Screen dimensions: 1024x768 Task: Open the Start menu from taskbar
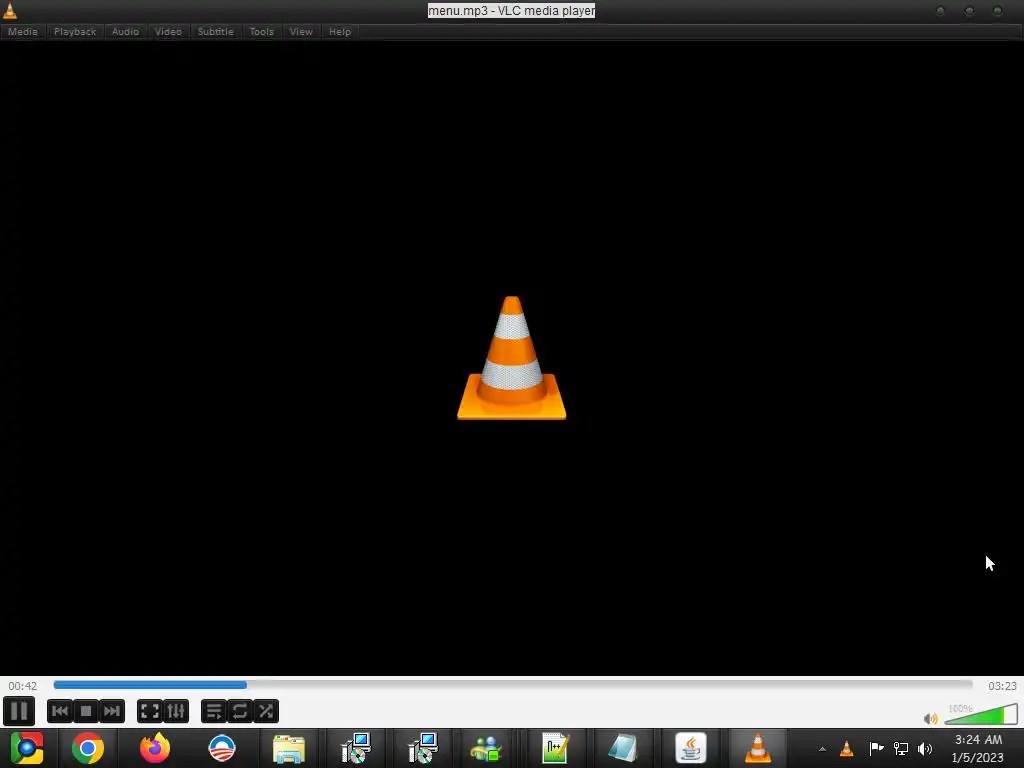click(27, 748)
